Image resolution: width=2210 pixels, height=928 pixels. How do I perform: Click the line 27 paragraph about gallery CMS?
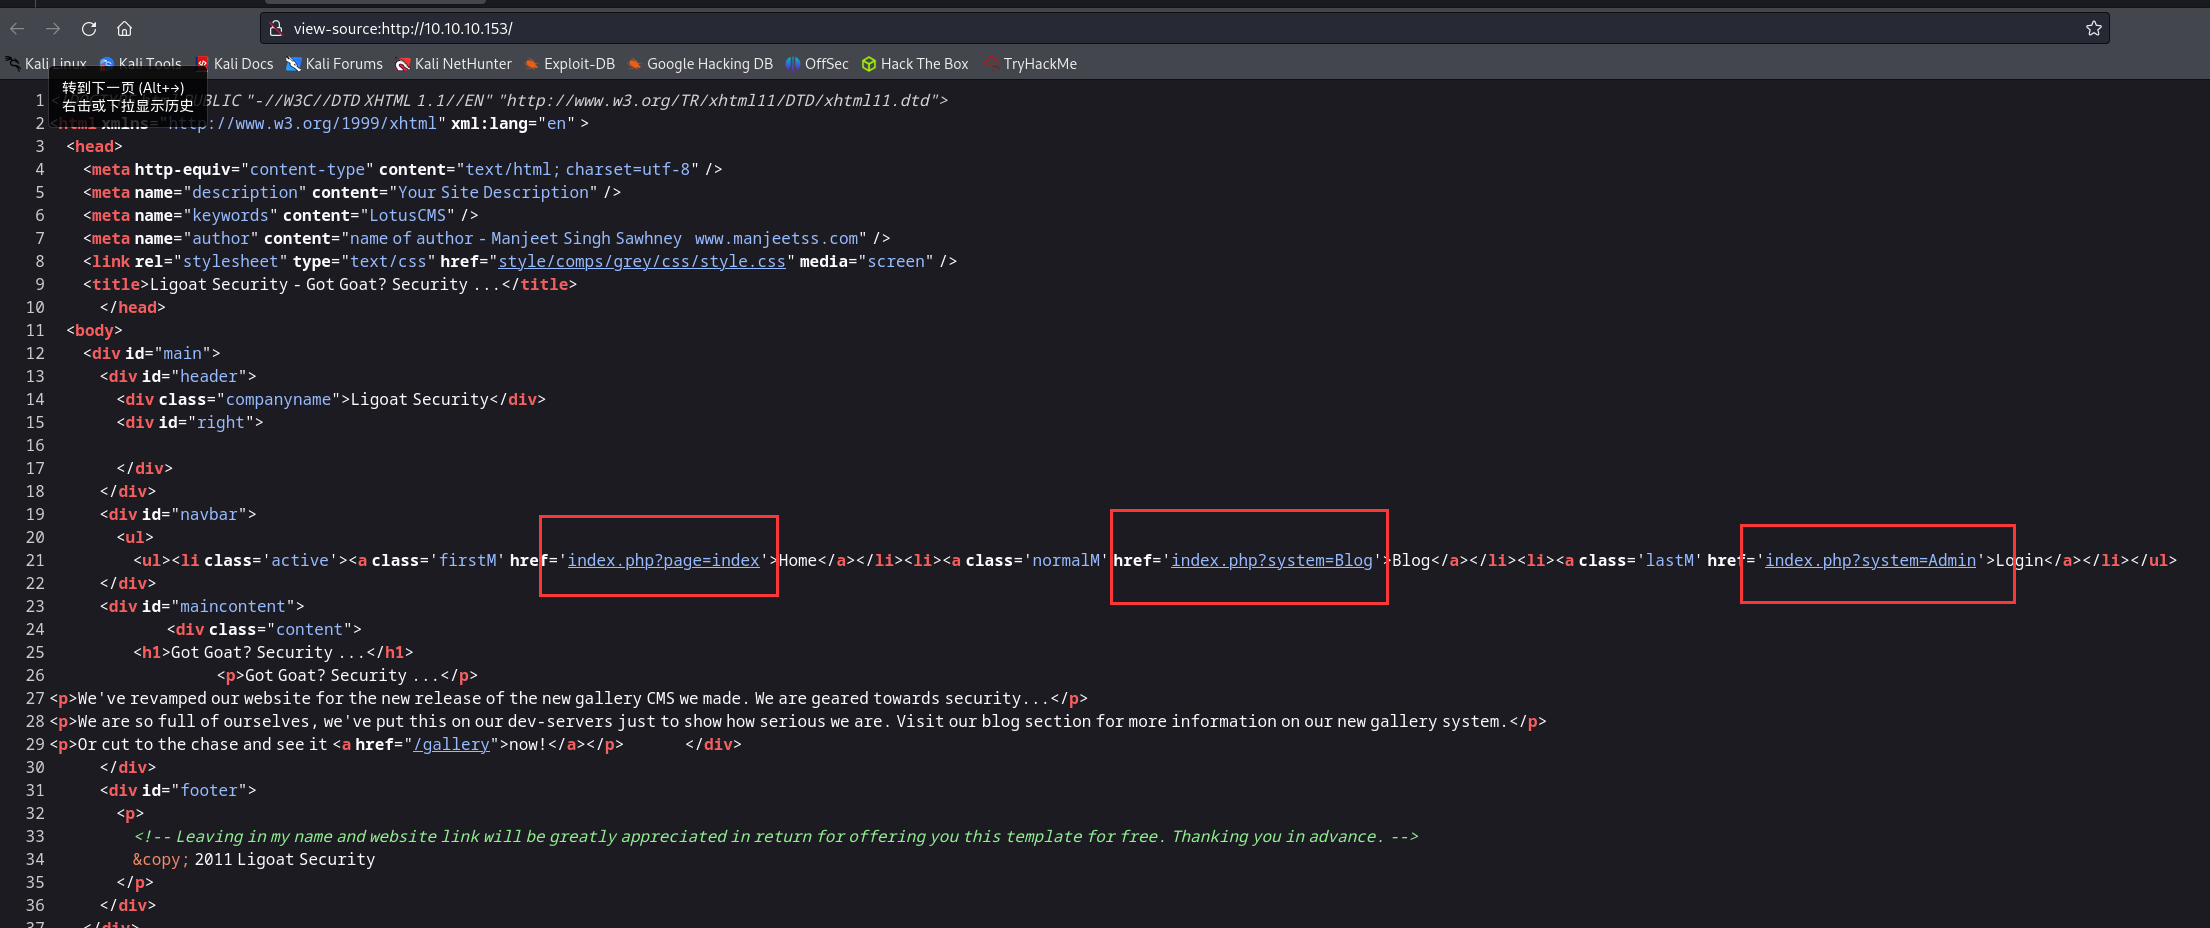click(568, 699)
